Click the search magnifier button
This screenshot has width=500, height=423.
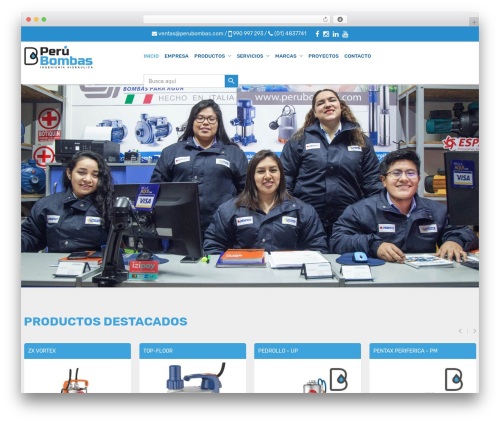click(231, 81)
